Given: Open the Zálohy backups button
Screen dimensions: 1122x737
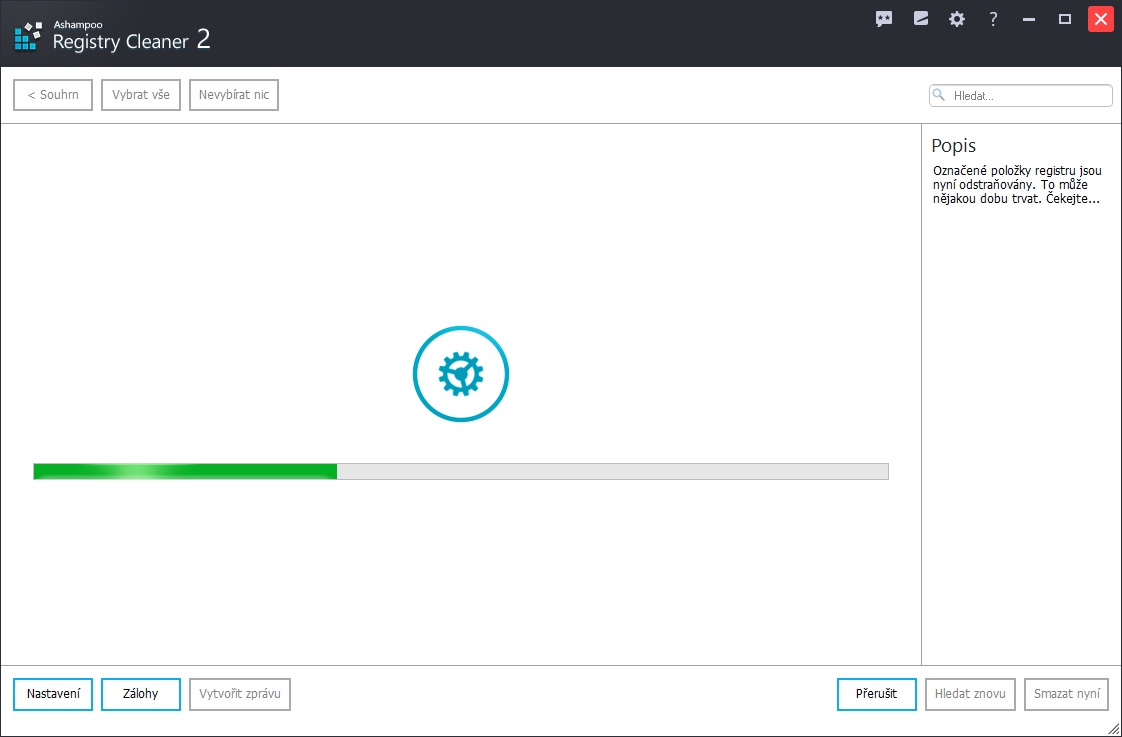Looking at the screenshot, I should coord(141,694).
